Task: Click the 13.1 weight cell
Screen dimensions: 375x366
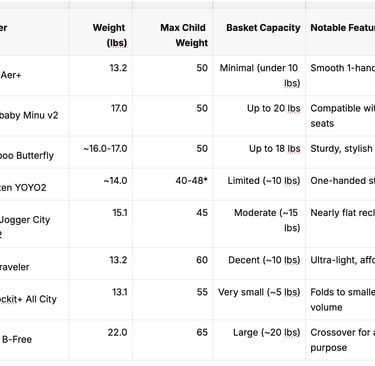Action: point(101,300)
